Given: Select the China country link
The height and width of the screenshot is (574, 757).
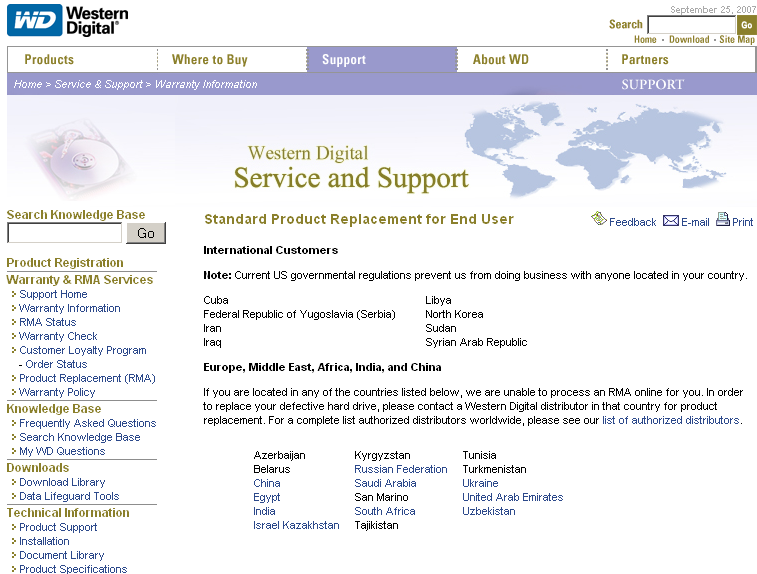Looking at the screenshot, I should click(x=266, y=483).
